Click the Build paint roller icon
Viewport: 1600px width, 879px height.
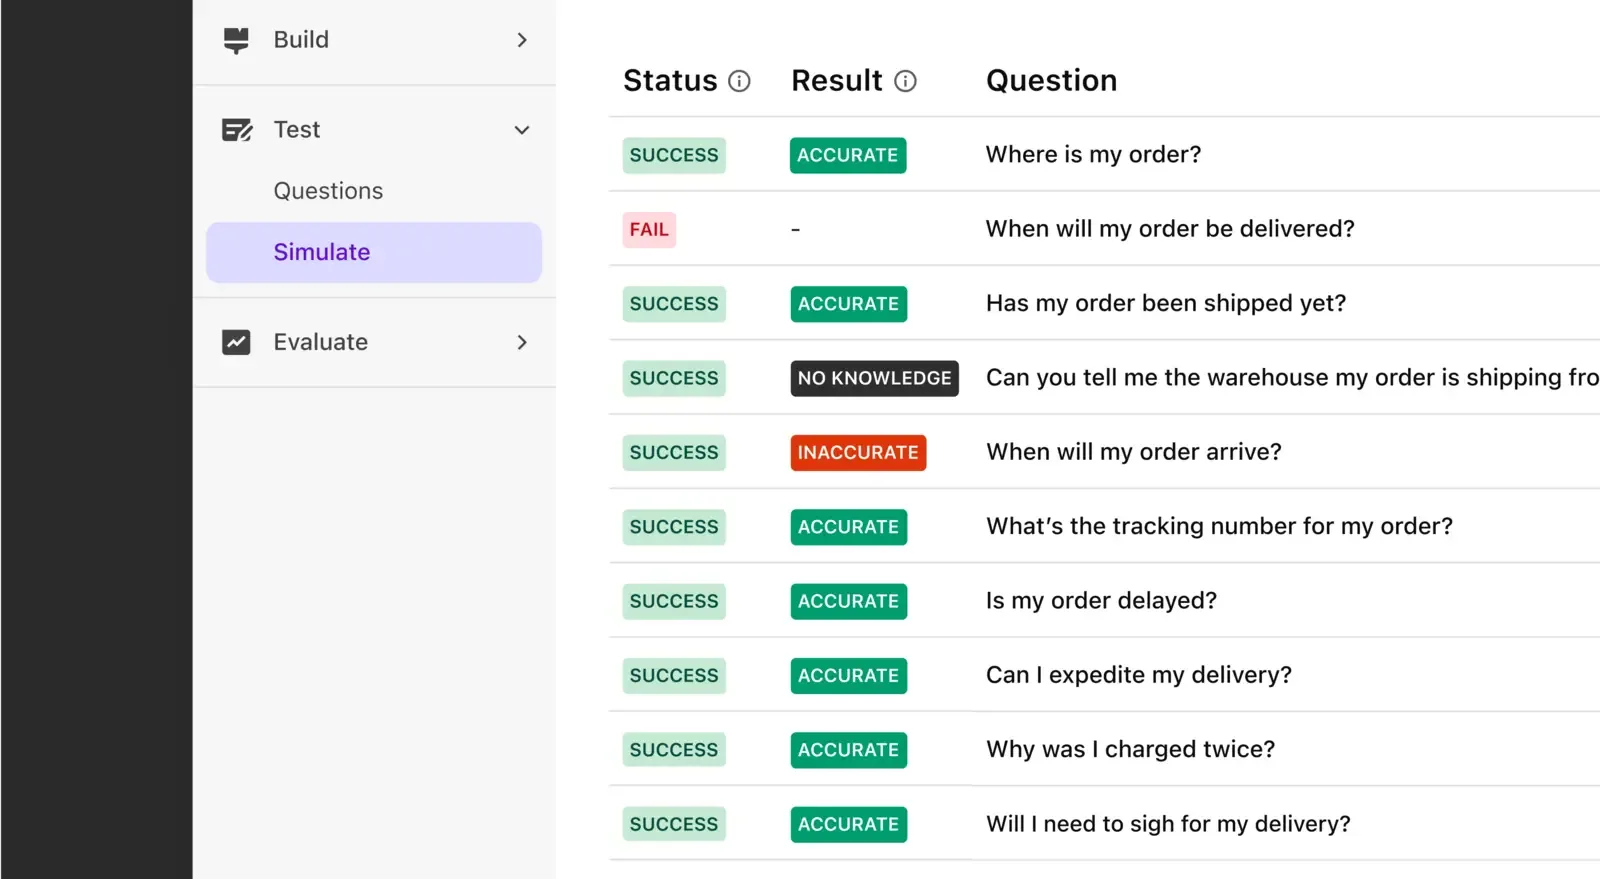coord(236,40)
